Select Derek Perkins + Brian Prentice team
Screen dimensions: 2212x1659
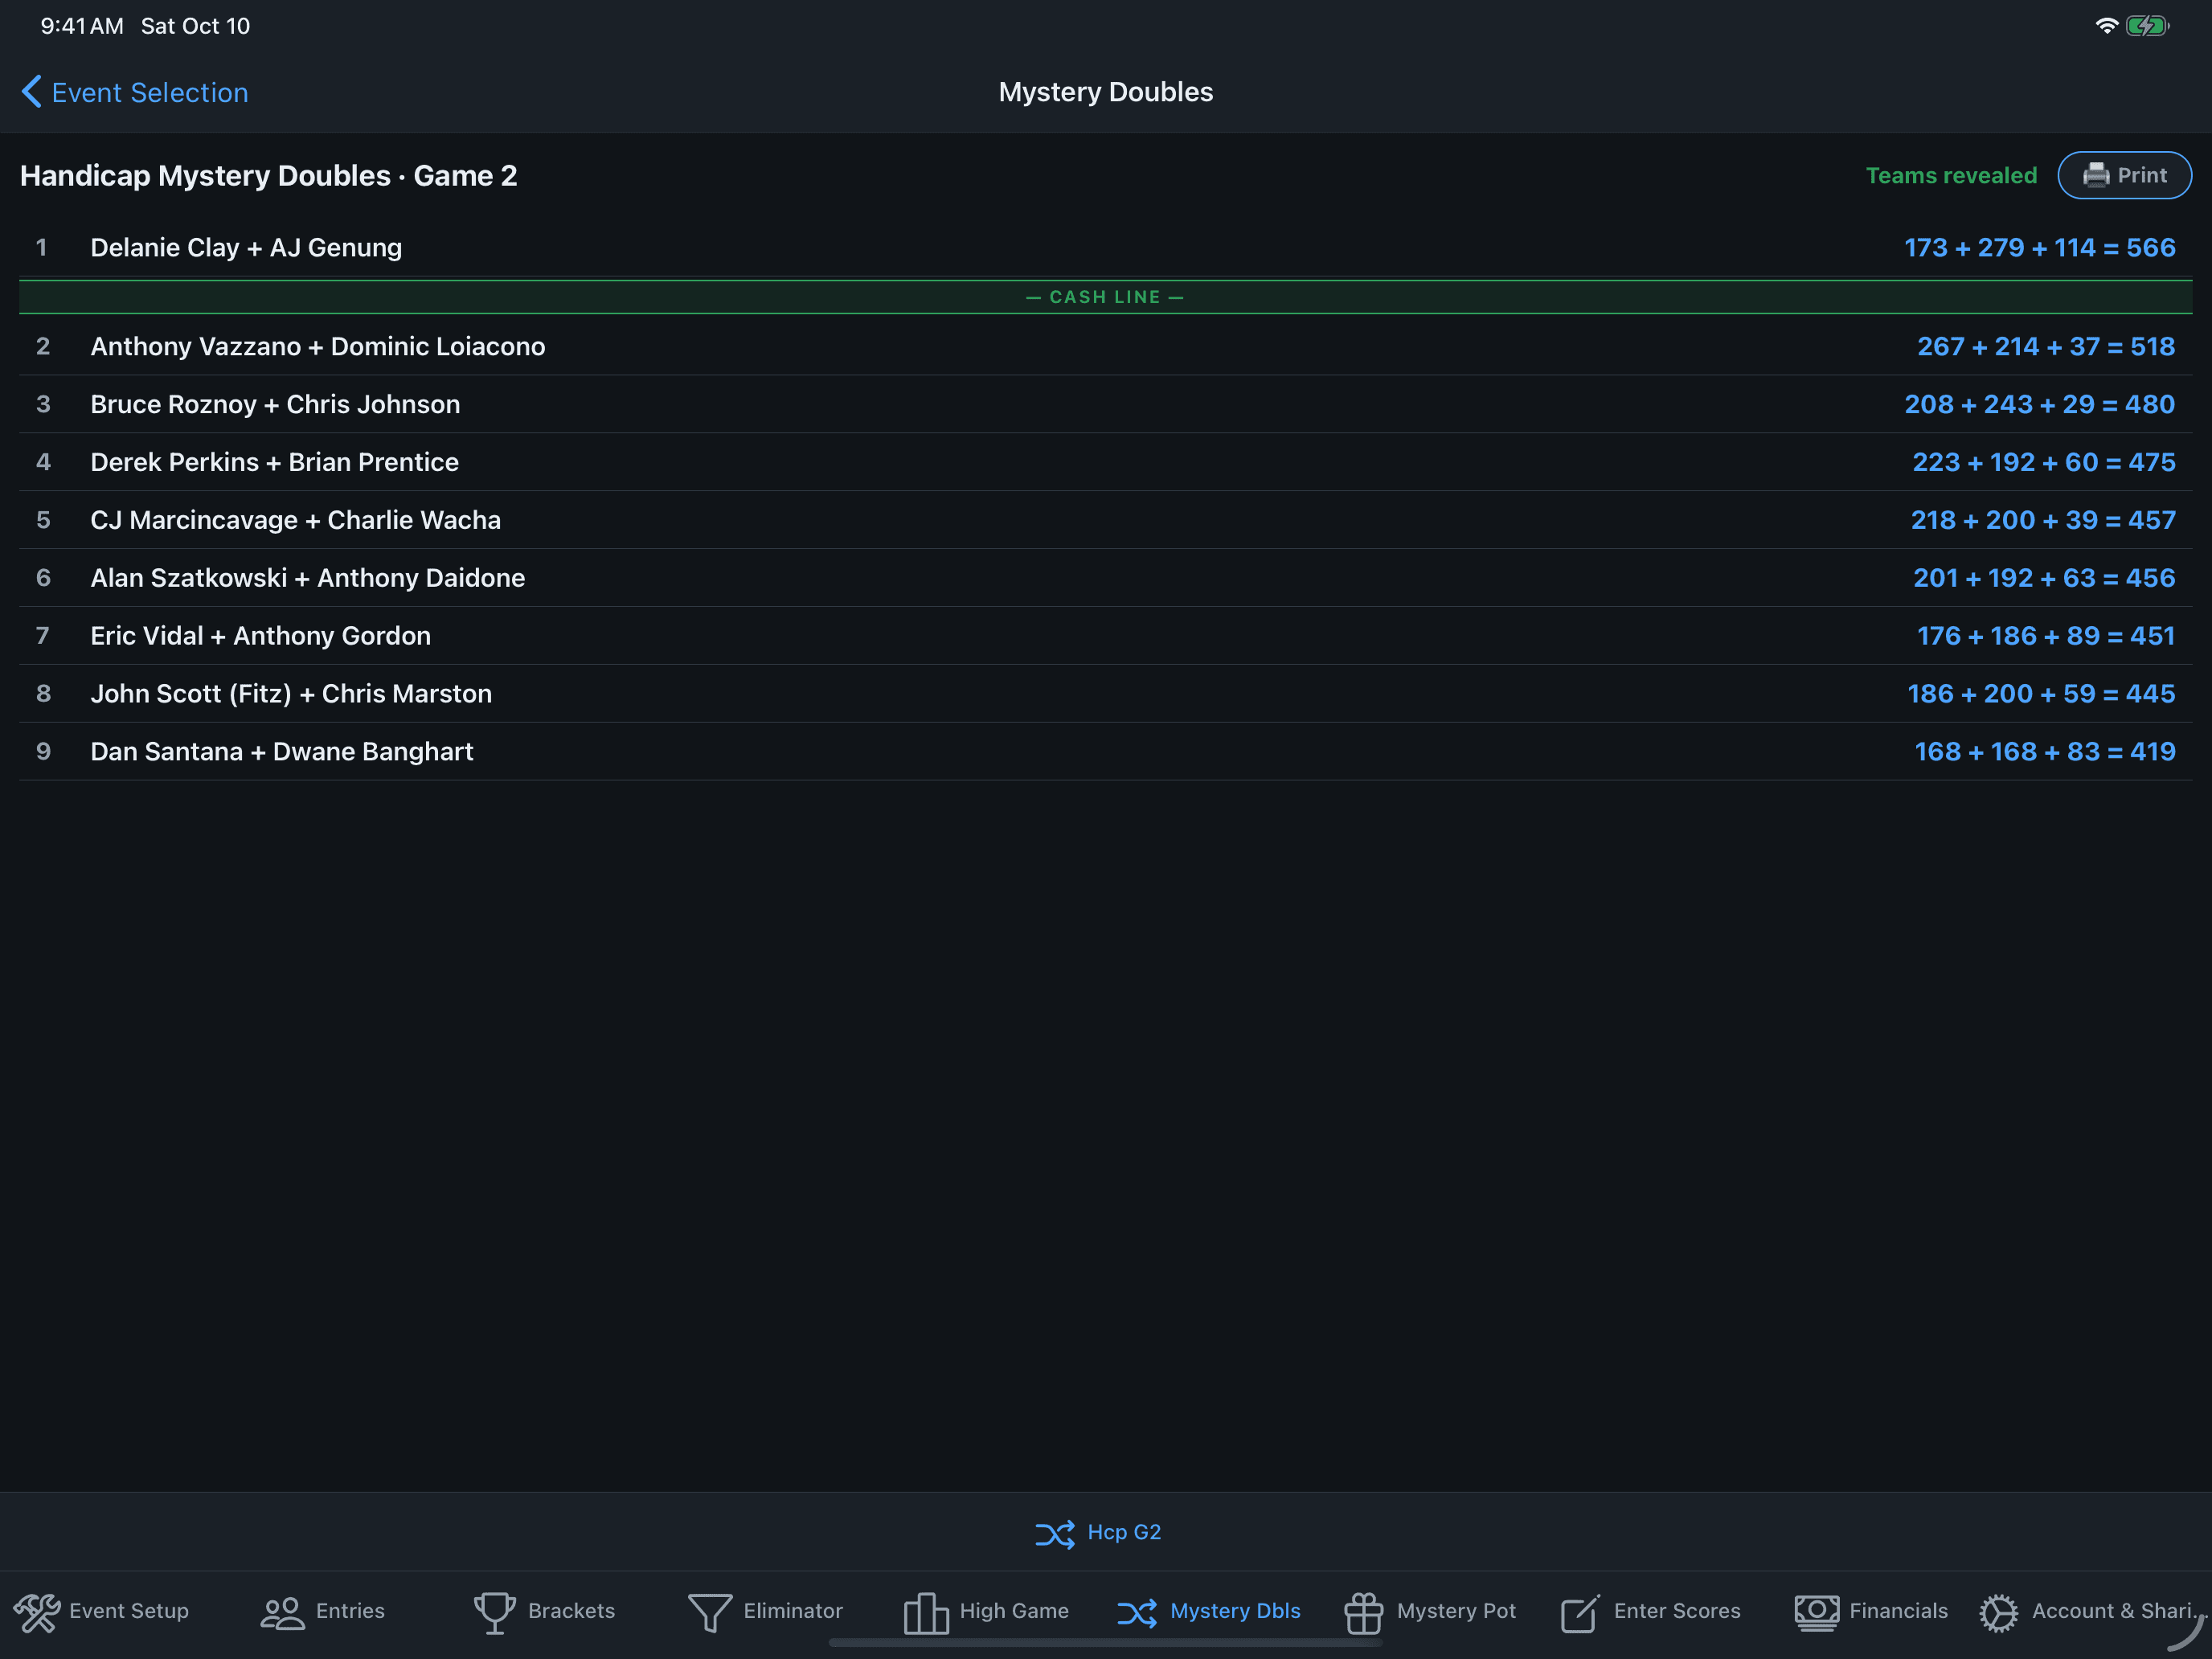click(x=1106, y=462)
